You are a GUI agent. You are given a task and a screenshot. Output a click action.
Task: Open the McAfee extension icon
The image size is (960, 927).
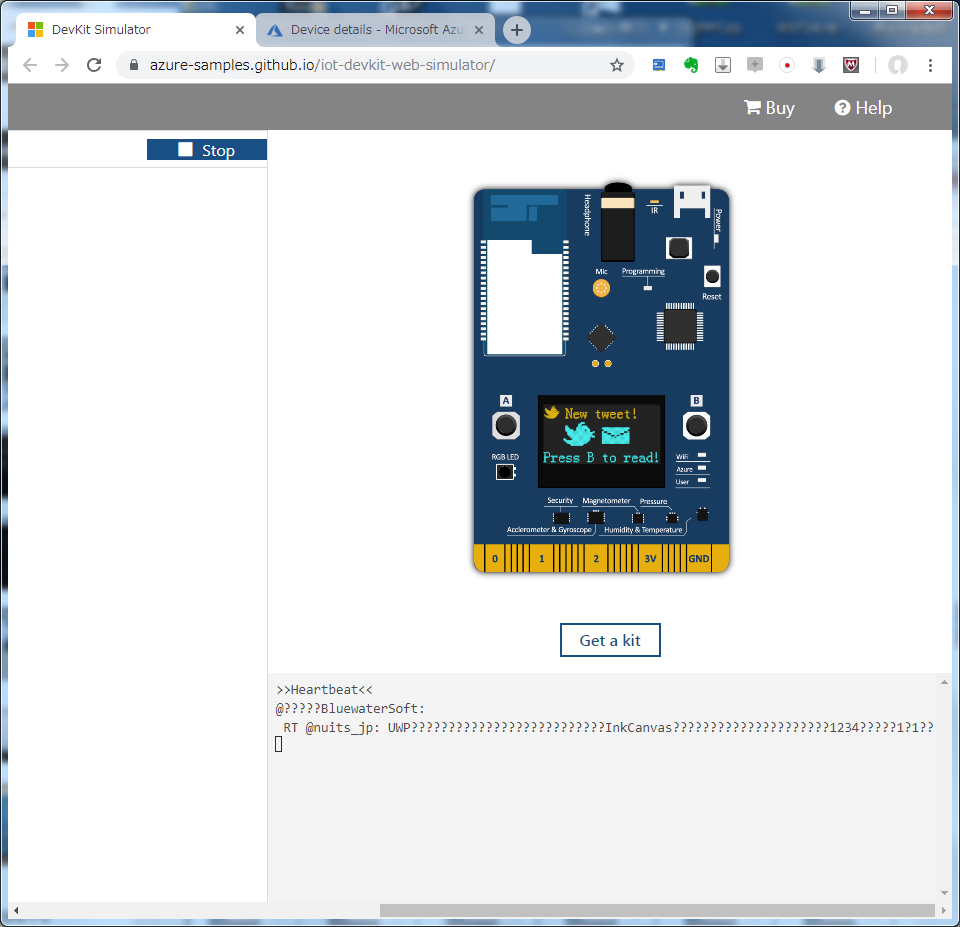(x=850, y=65)
